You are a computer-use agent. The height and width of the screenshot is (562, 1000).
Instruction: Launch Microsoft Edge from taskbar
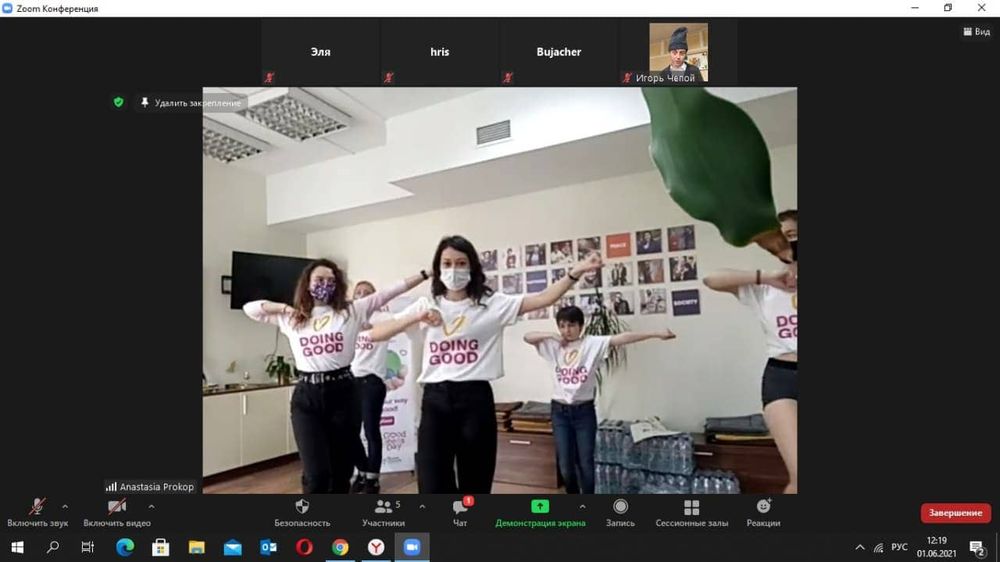point(125,547)
